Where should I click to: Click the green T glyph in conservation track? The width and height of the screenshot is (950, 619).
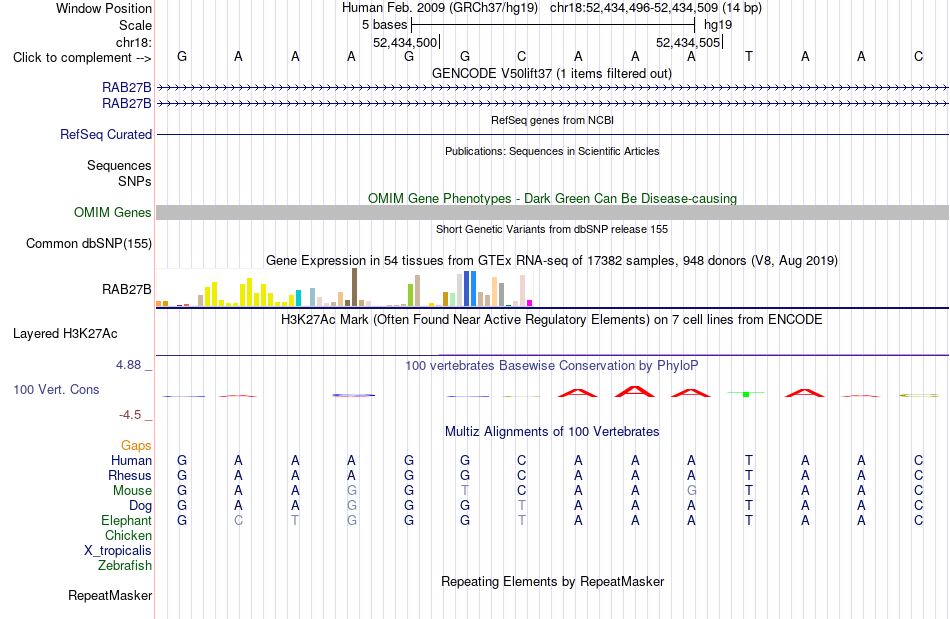746,394
